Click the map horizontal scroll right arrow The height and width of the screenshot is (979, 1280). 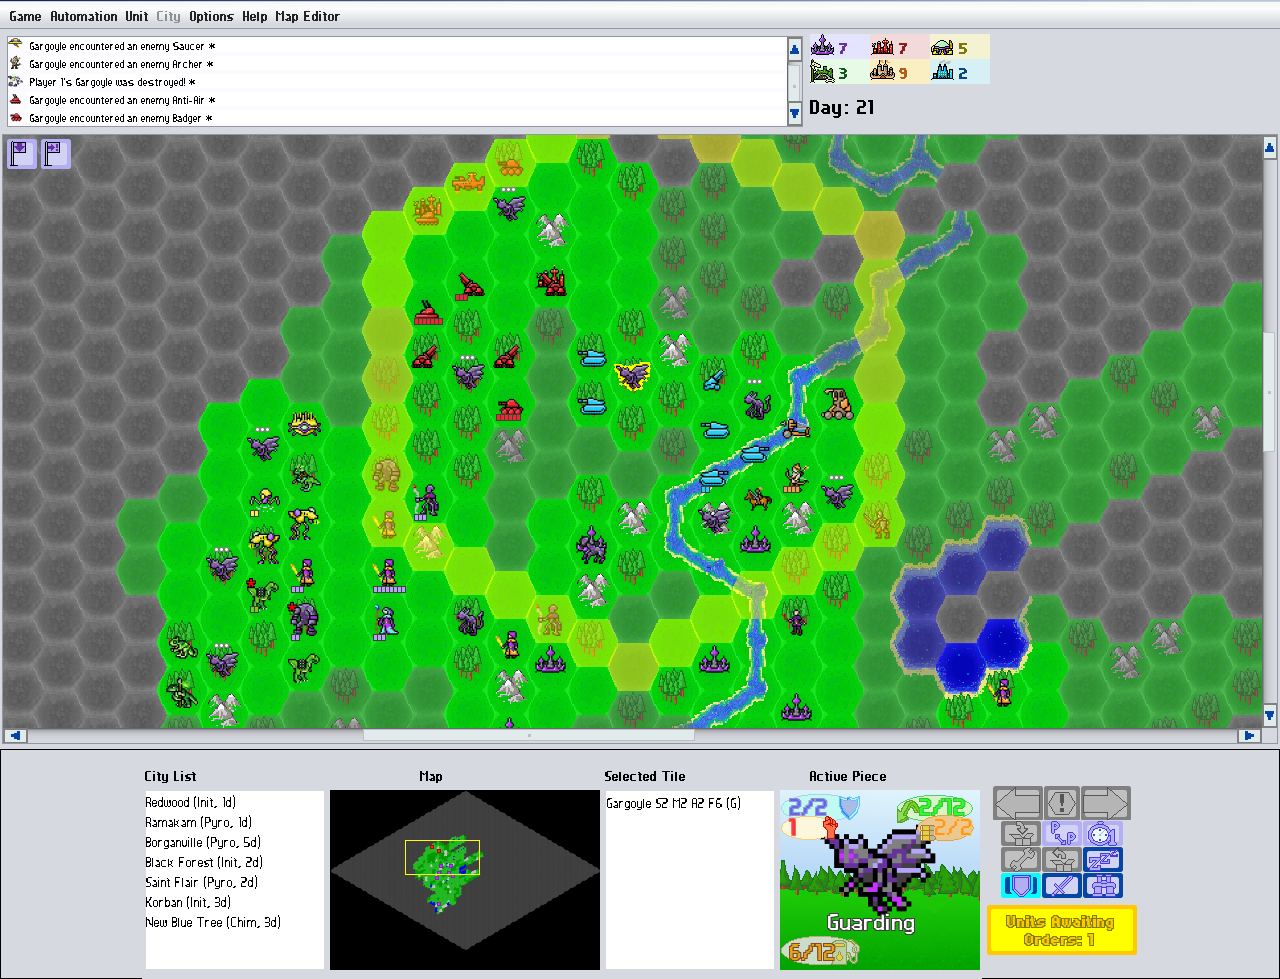point(1249,735)
